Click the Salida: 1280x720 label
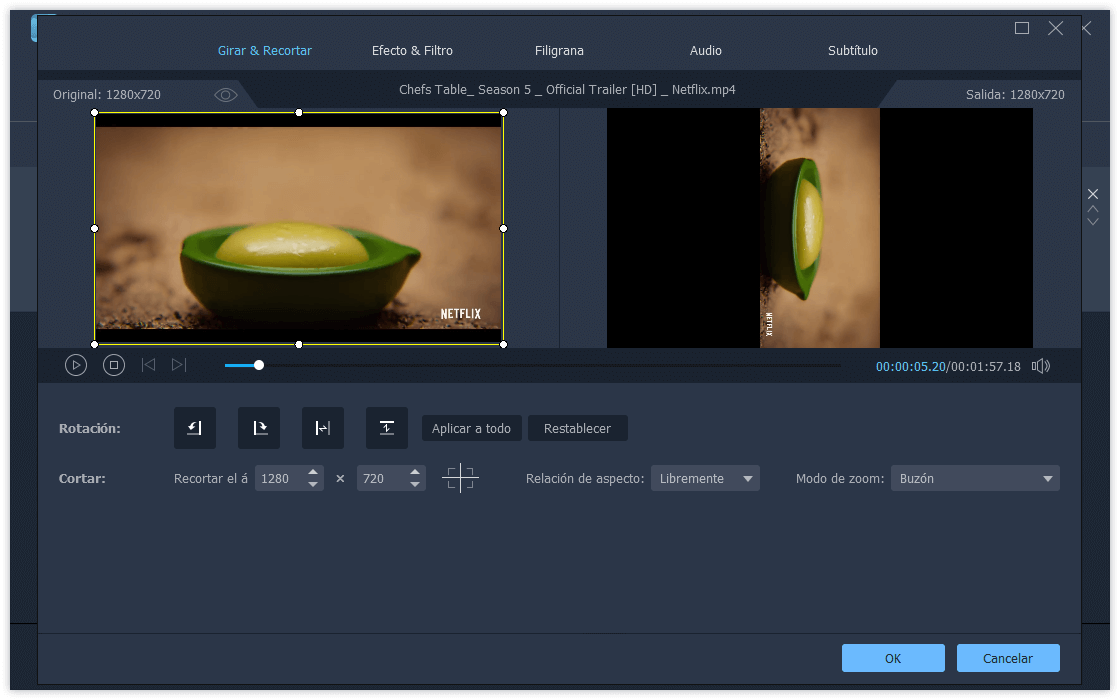The image size is (1120, 700). tap(1015, 94)
